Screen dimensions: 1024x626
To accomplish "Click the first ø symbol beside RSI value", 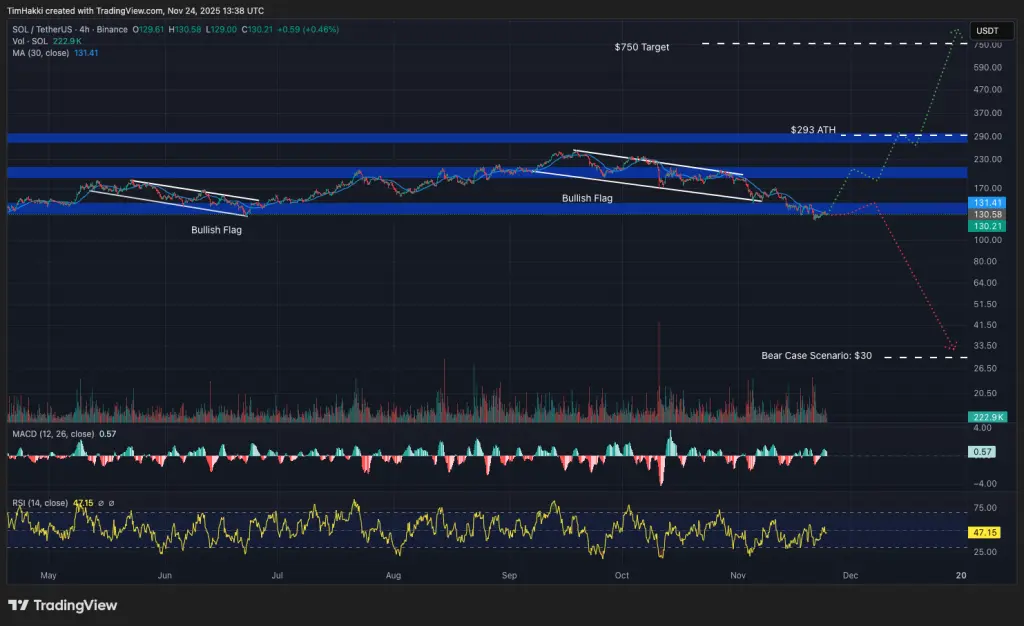I will 100,503.
